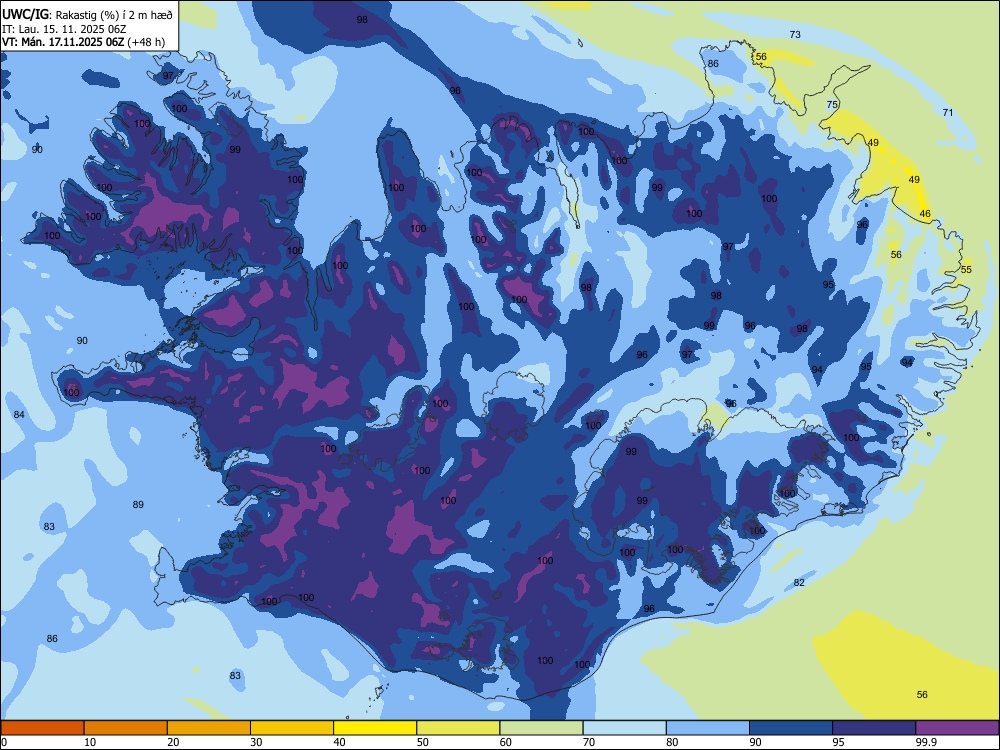Viewport: 1000px width, 750px height.
Task: Click the legend scale label '70'
Action: coord(589,742)
